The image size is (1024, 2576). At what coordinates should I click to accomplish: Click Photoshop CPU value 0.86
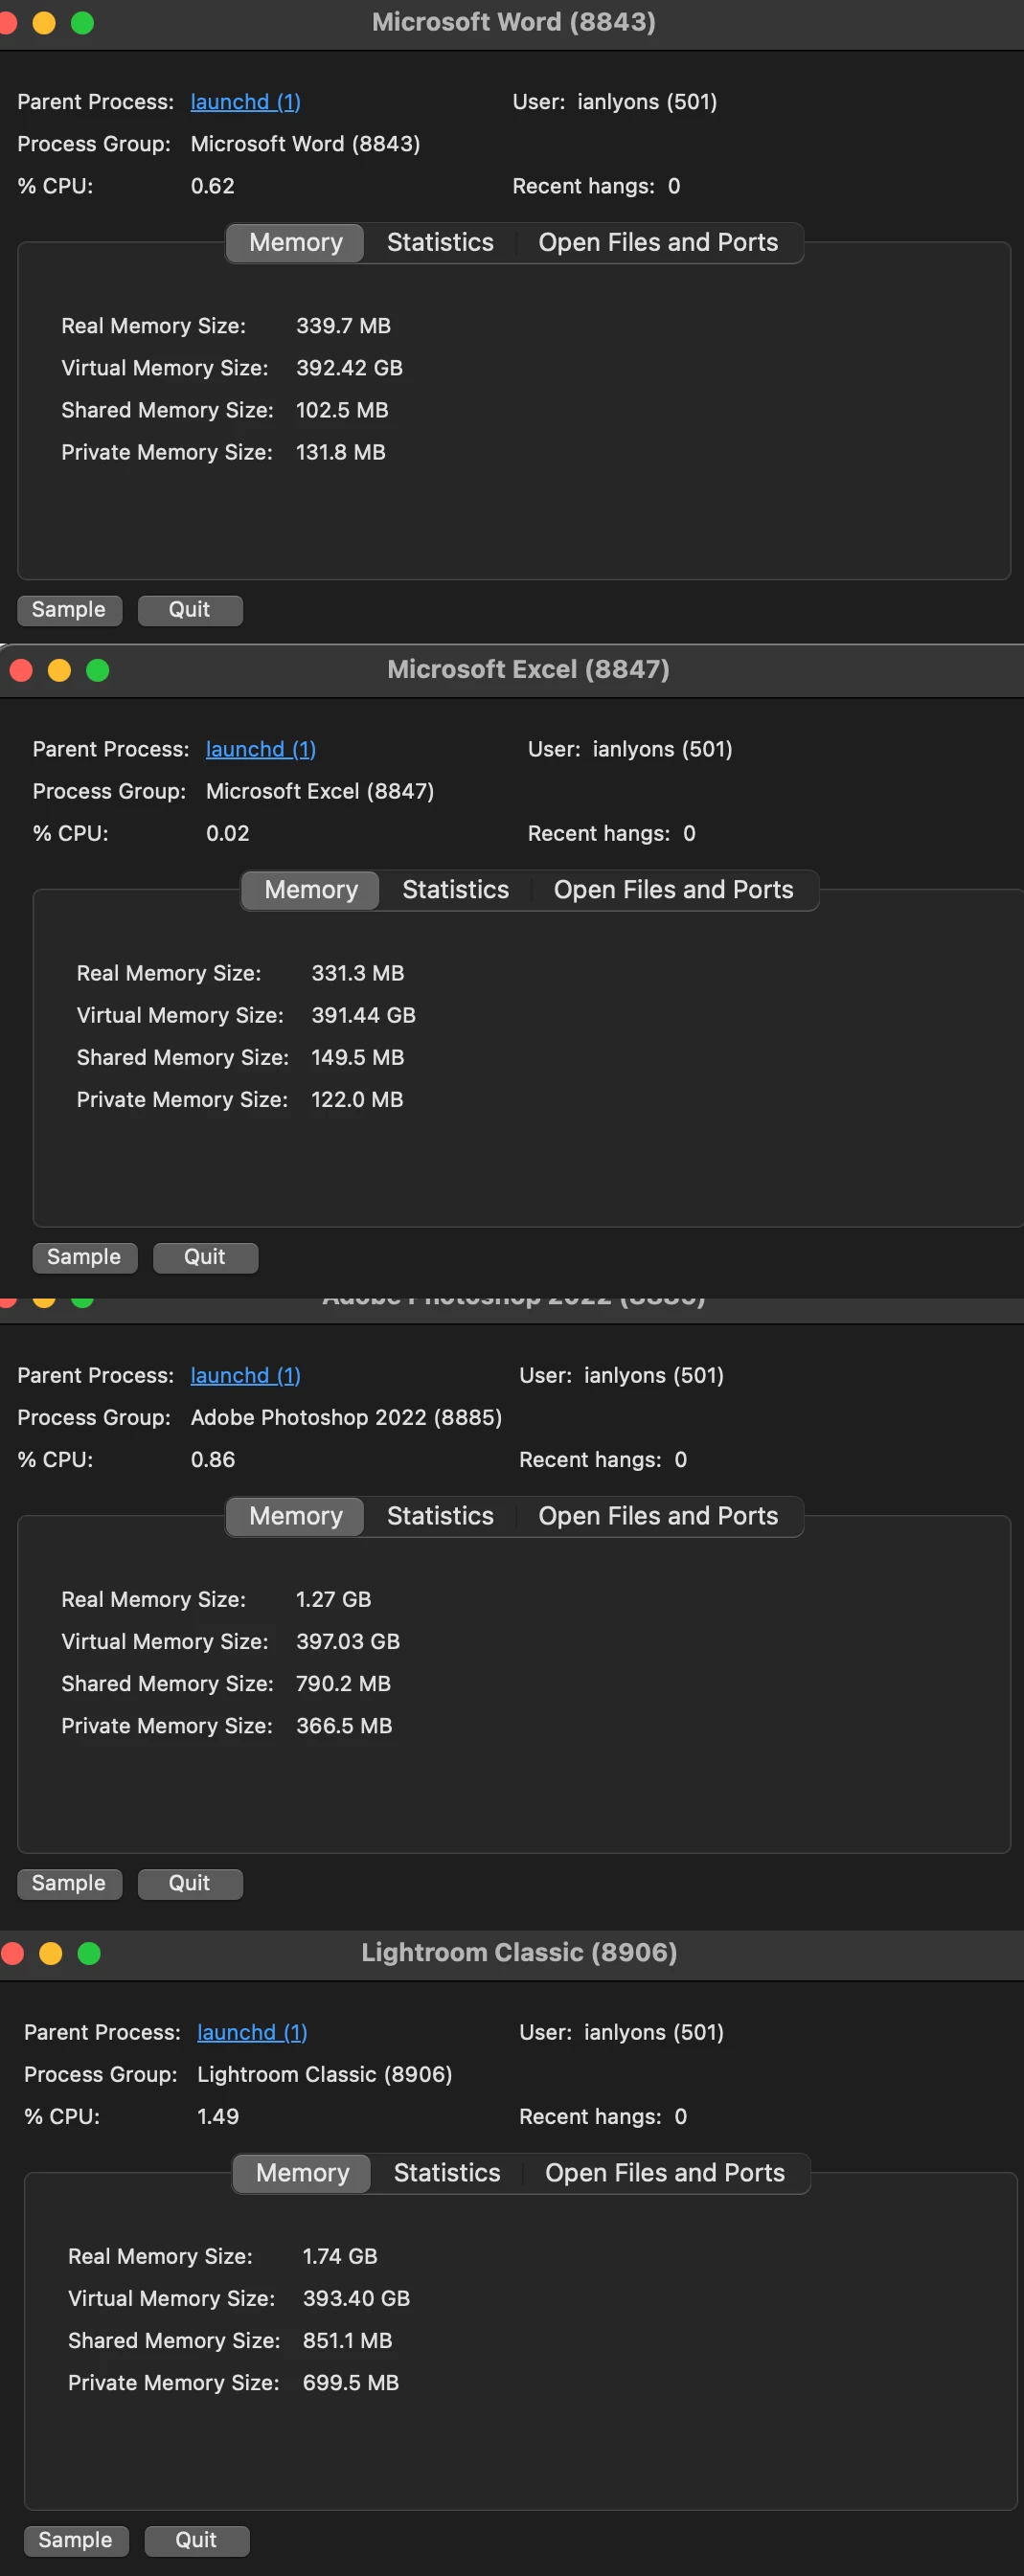point(212,1459)
